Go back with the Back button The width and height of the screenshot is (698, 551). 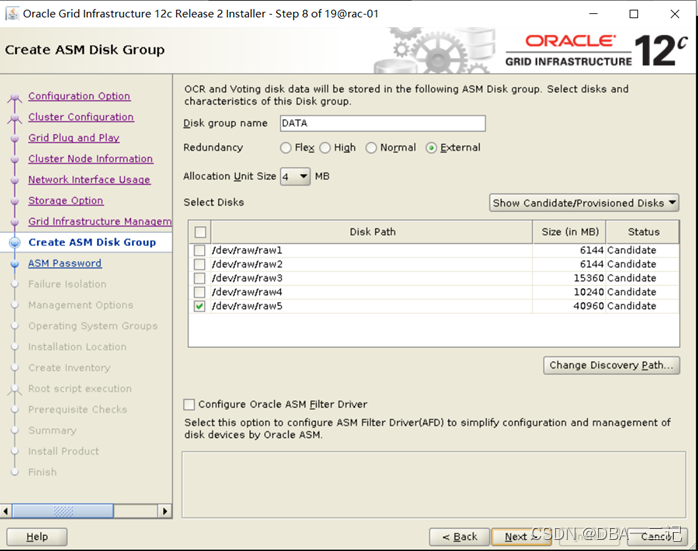(x=459, y=537)
